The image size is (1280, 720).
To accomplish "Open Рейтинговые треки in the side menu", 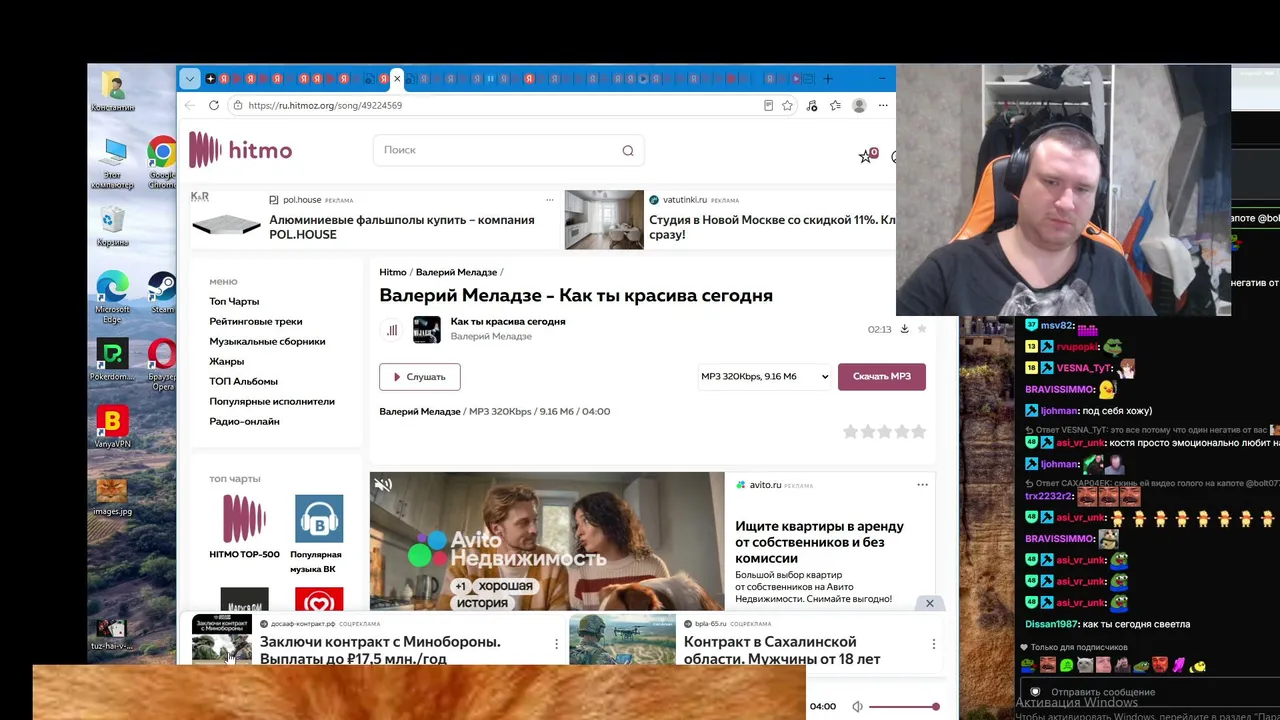I will 256,321.
